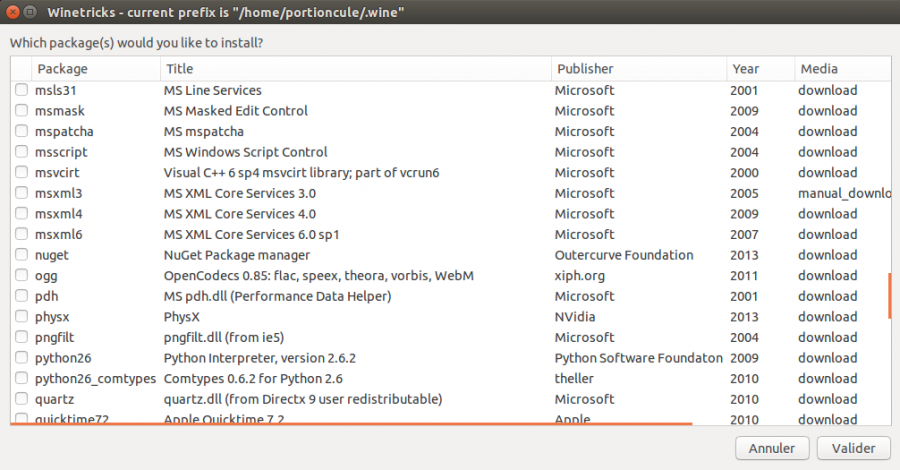Enable the msxml6 checkbox
This screenshot has height=470, width=900.
(21, 234)
